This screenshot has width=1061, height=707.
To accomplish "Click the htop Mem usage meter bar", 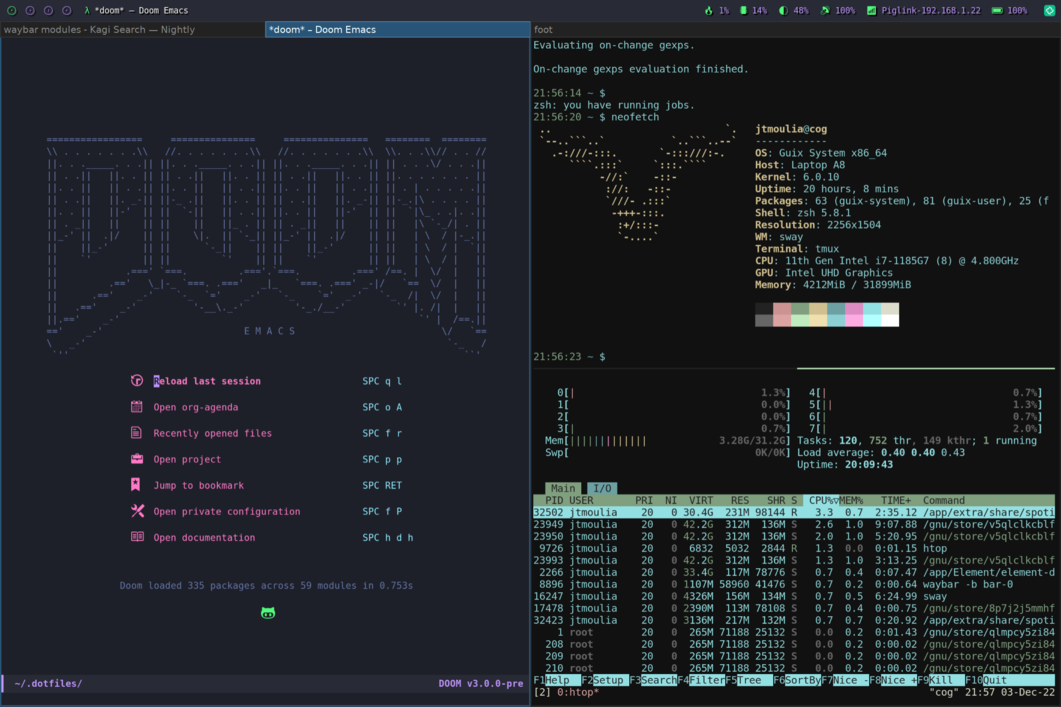I will (668, 440).
